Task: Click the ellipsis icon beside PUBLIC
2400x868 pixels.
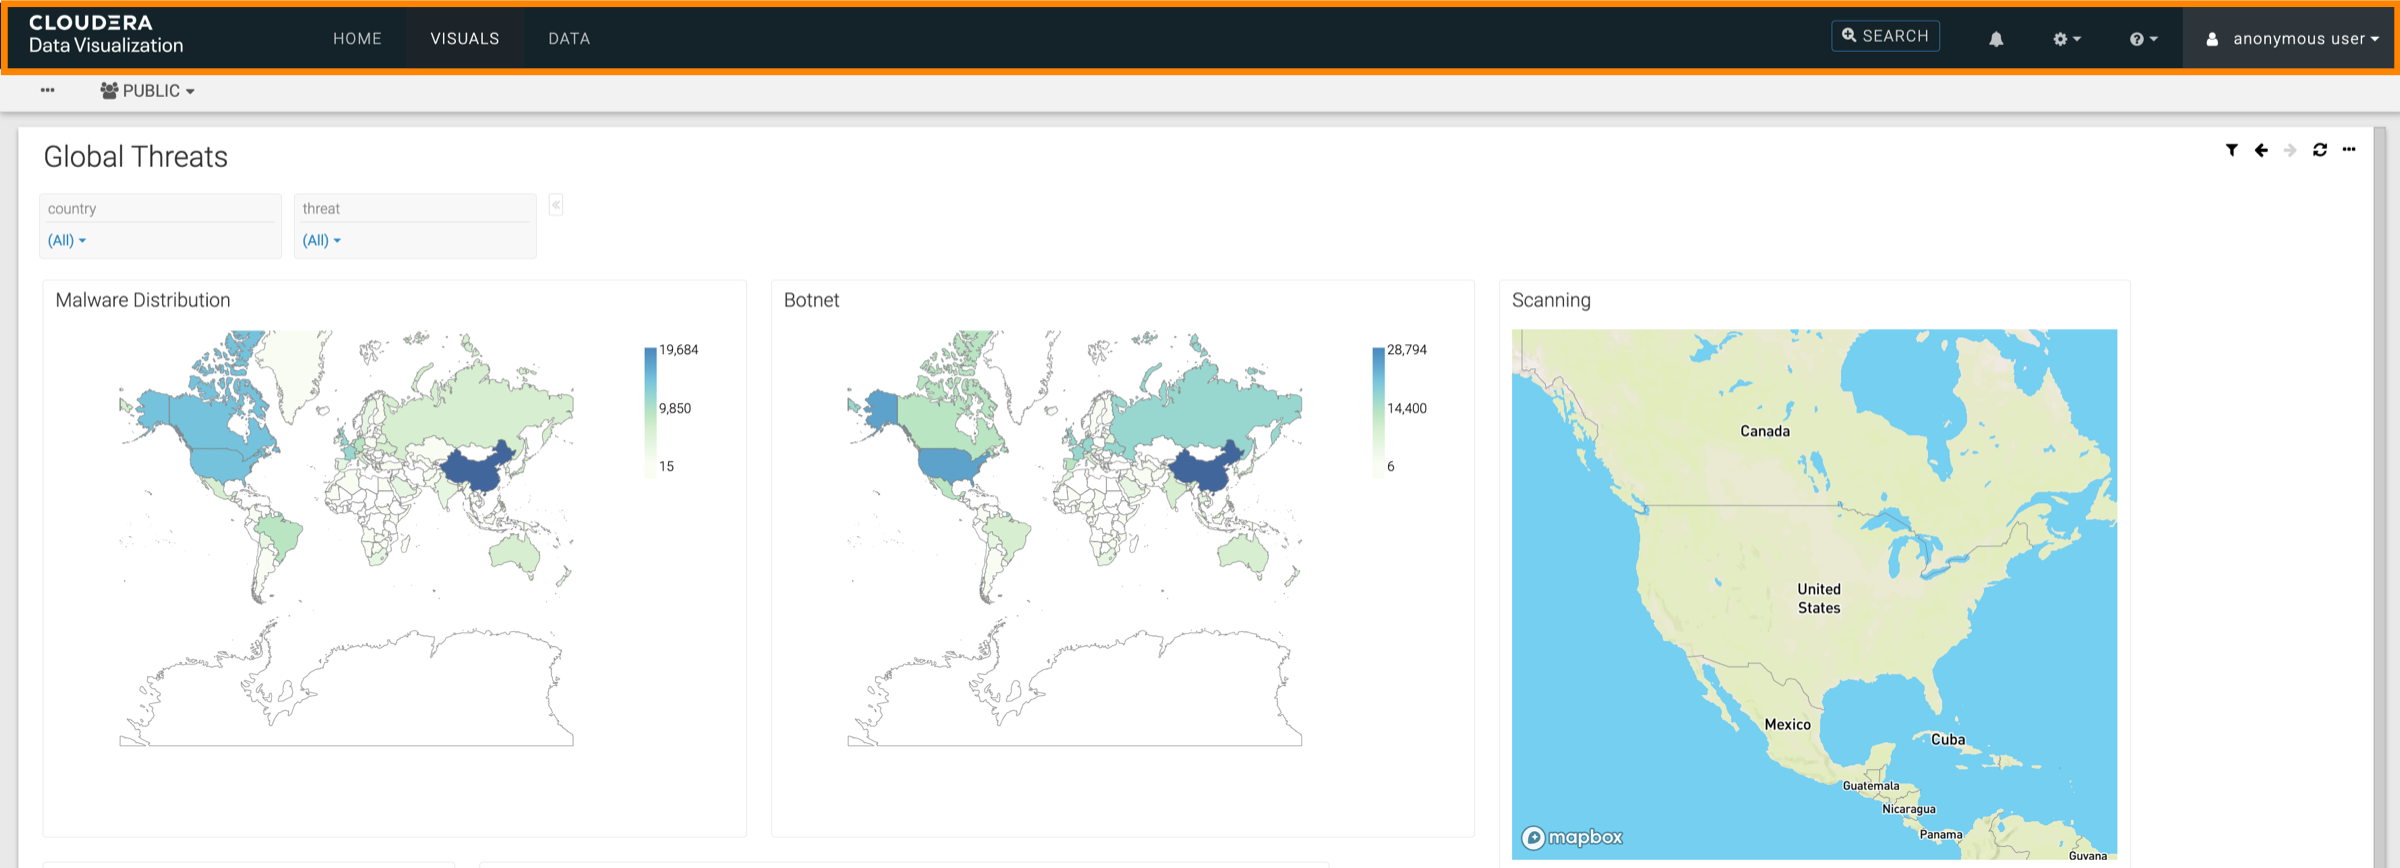Action: (x=47, y=90)
